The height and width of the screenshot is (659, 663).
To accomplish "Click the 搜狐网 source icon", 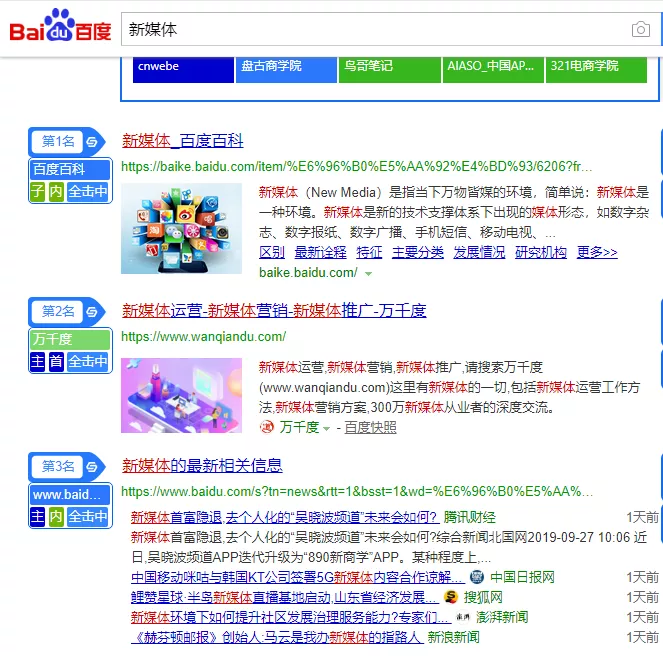I will coord(451,597).
